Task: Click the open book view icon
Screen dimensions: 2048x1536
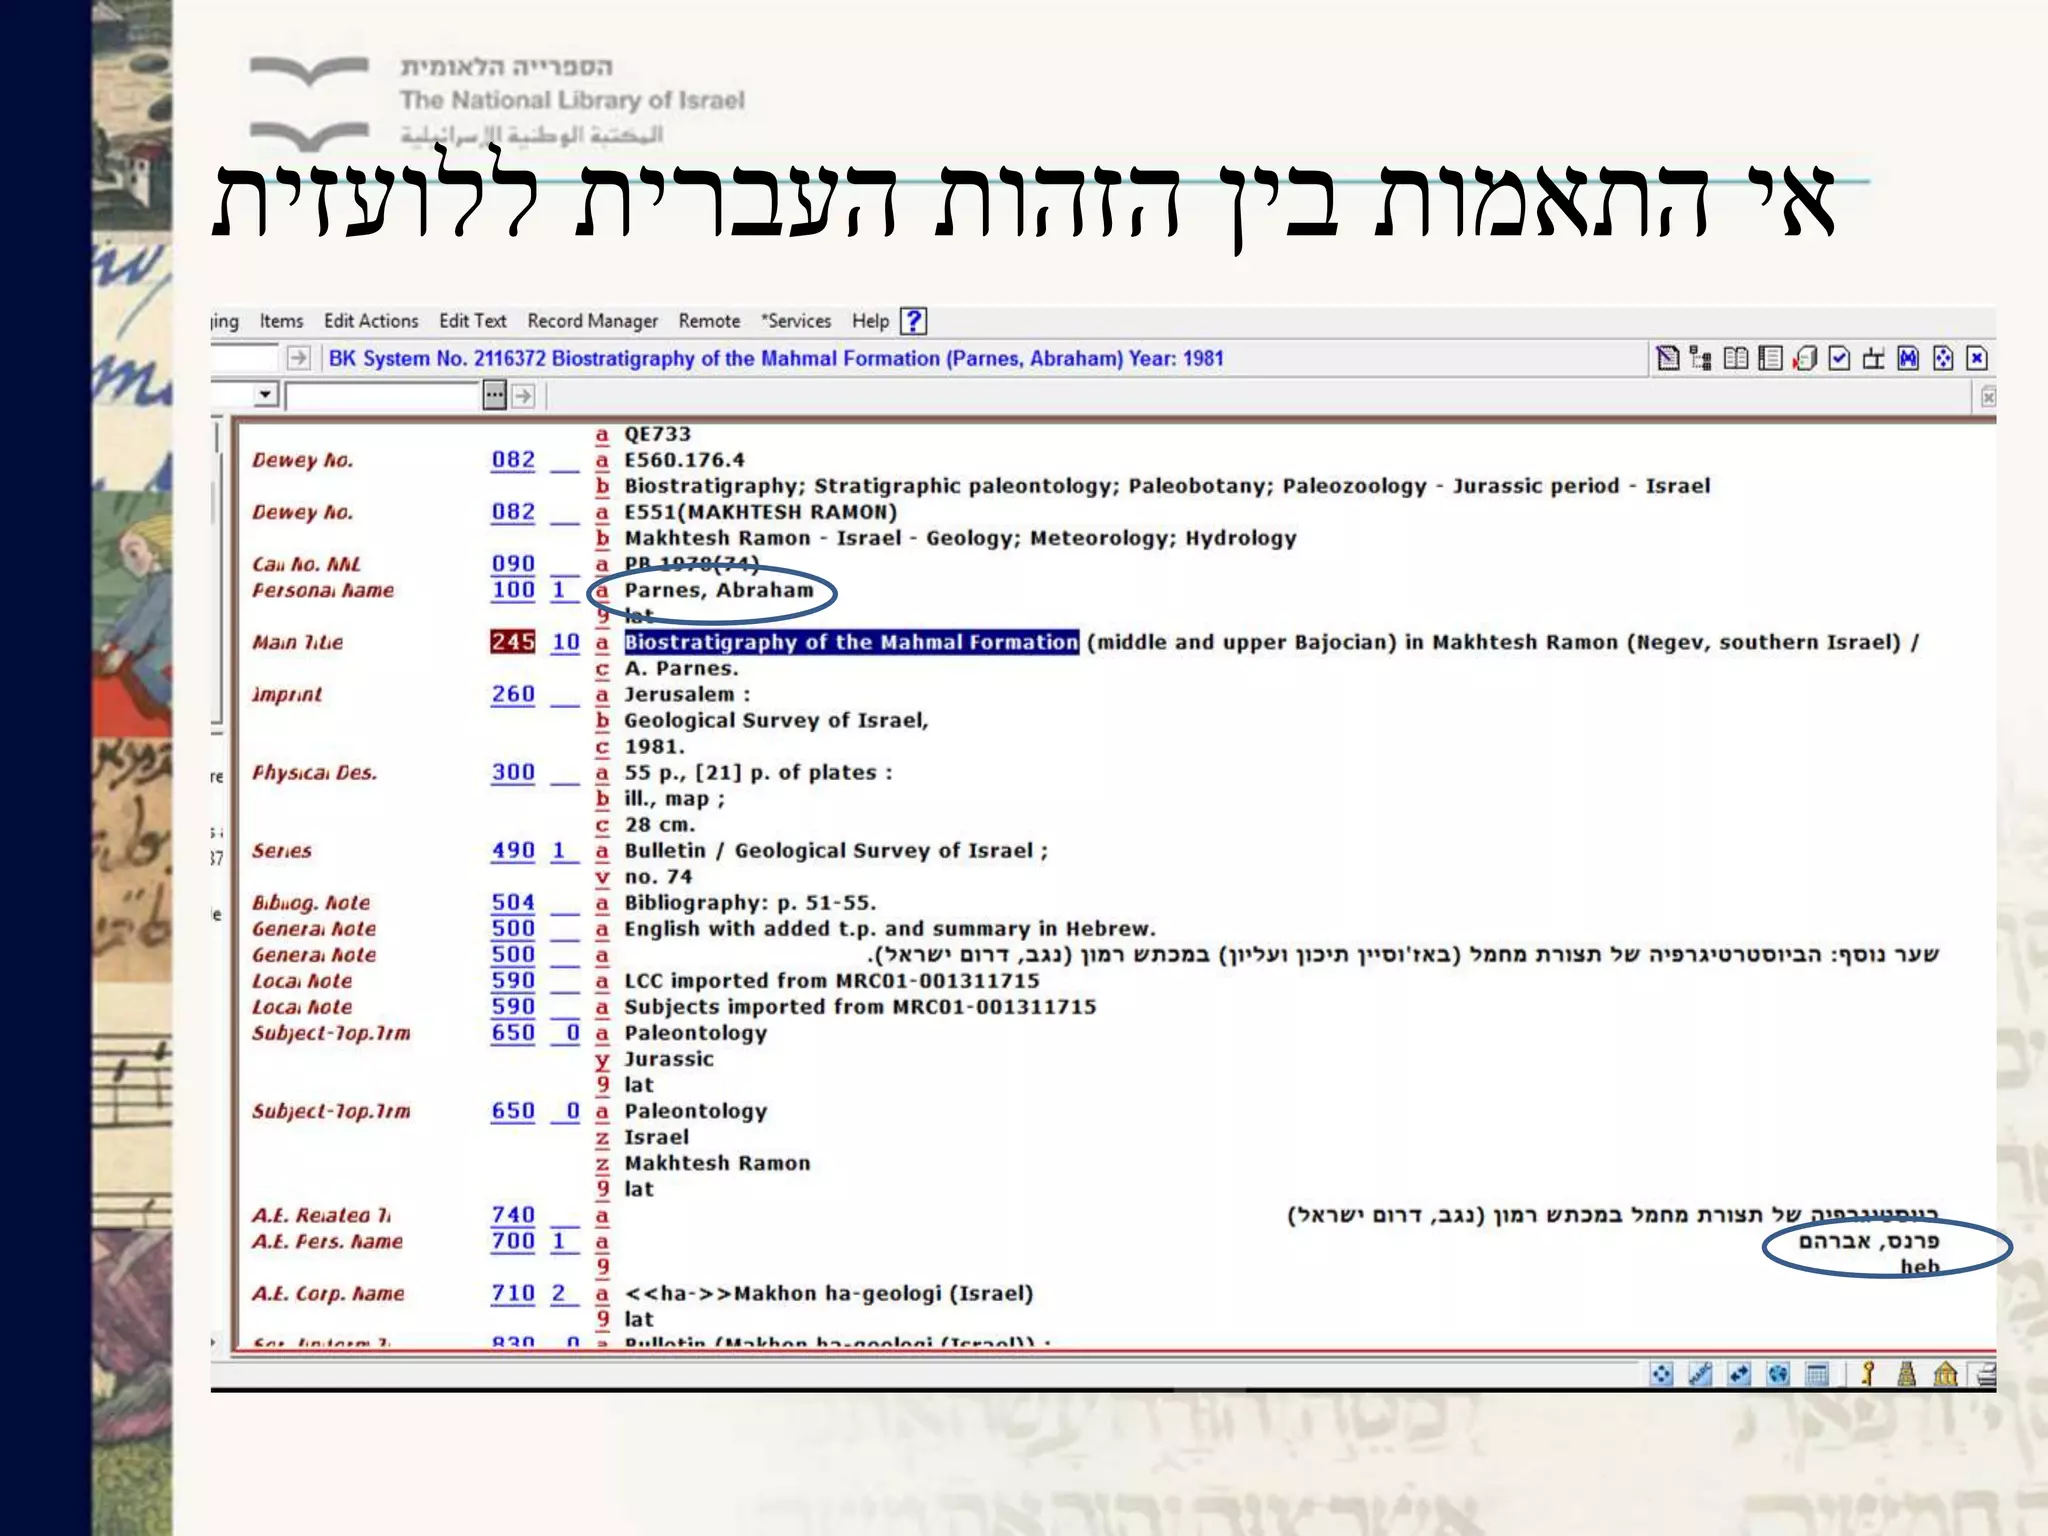Action: (1736, 358)
